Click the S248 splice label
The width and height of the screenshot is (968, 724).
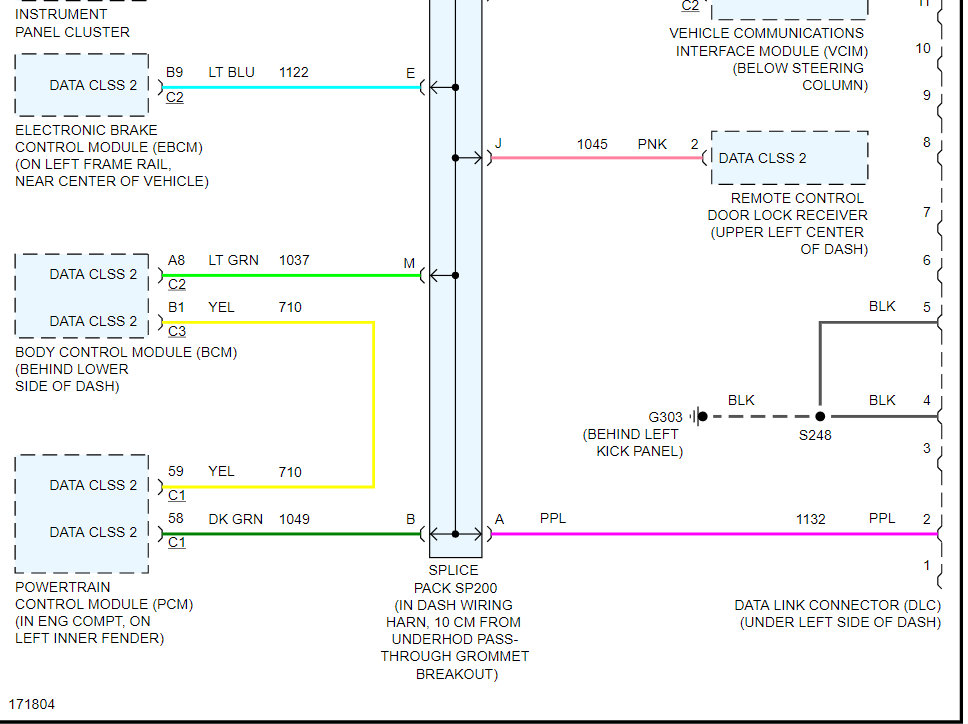(815, 435)
